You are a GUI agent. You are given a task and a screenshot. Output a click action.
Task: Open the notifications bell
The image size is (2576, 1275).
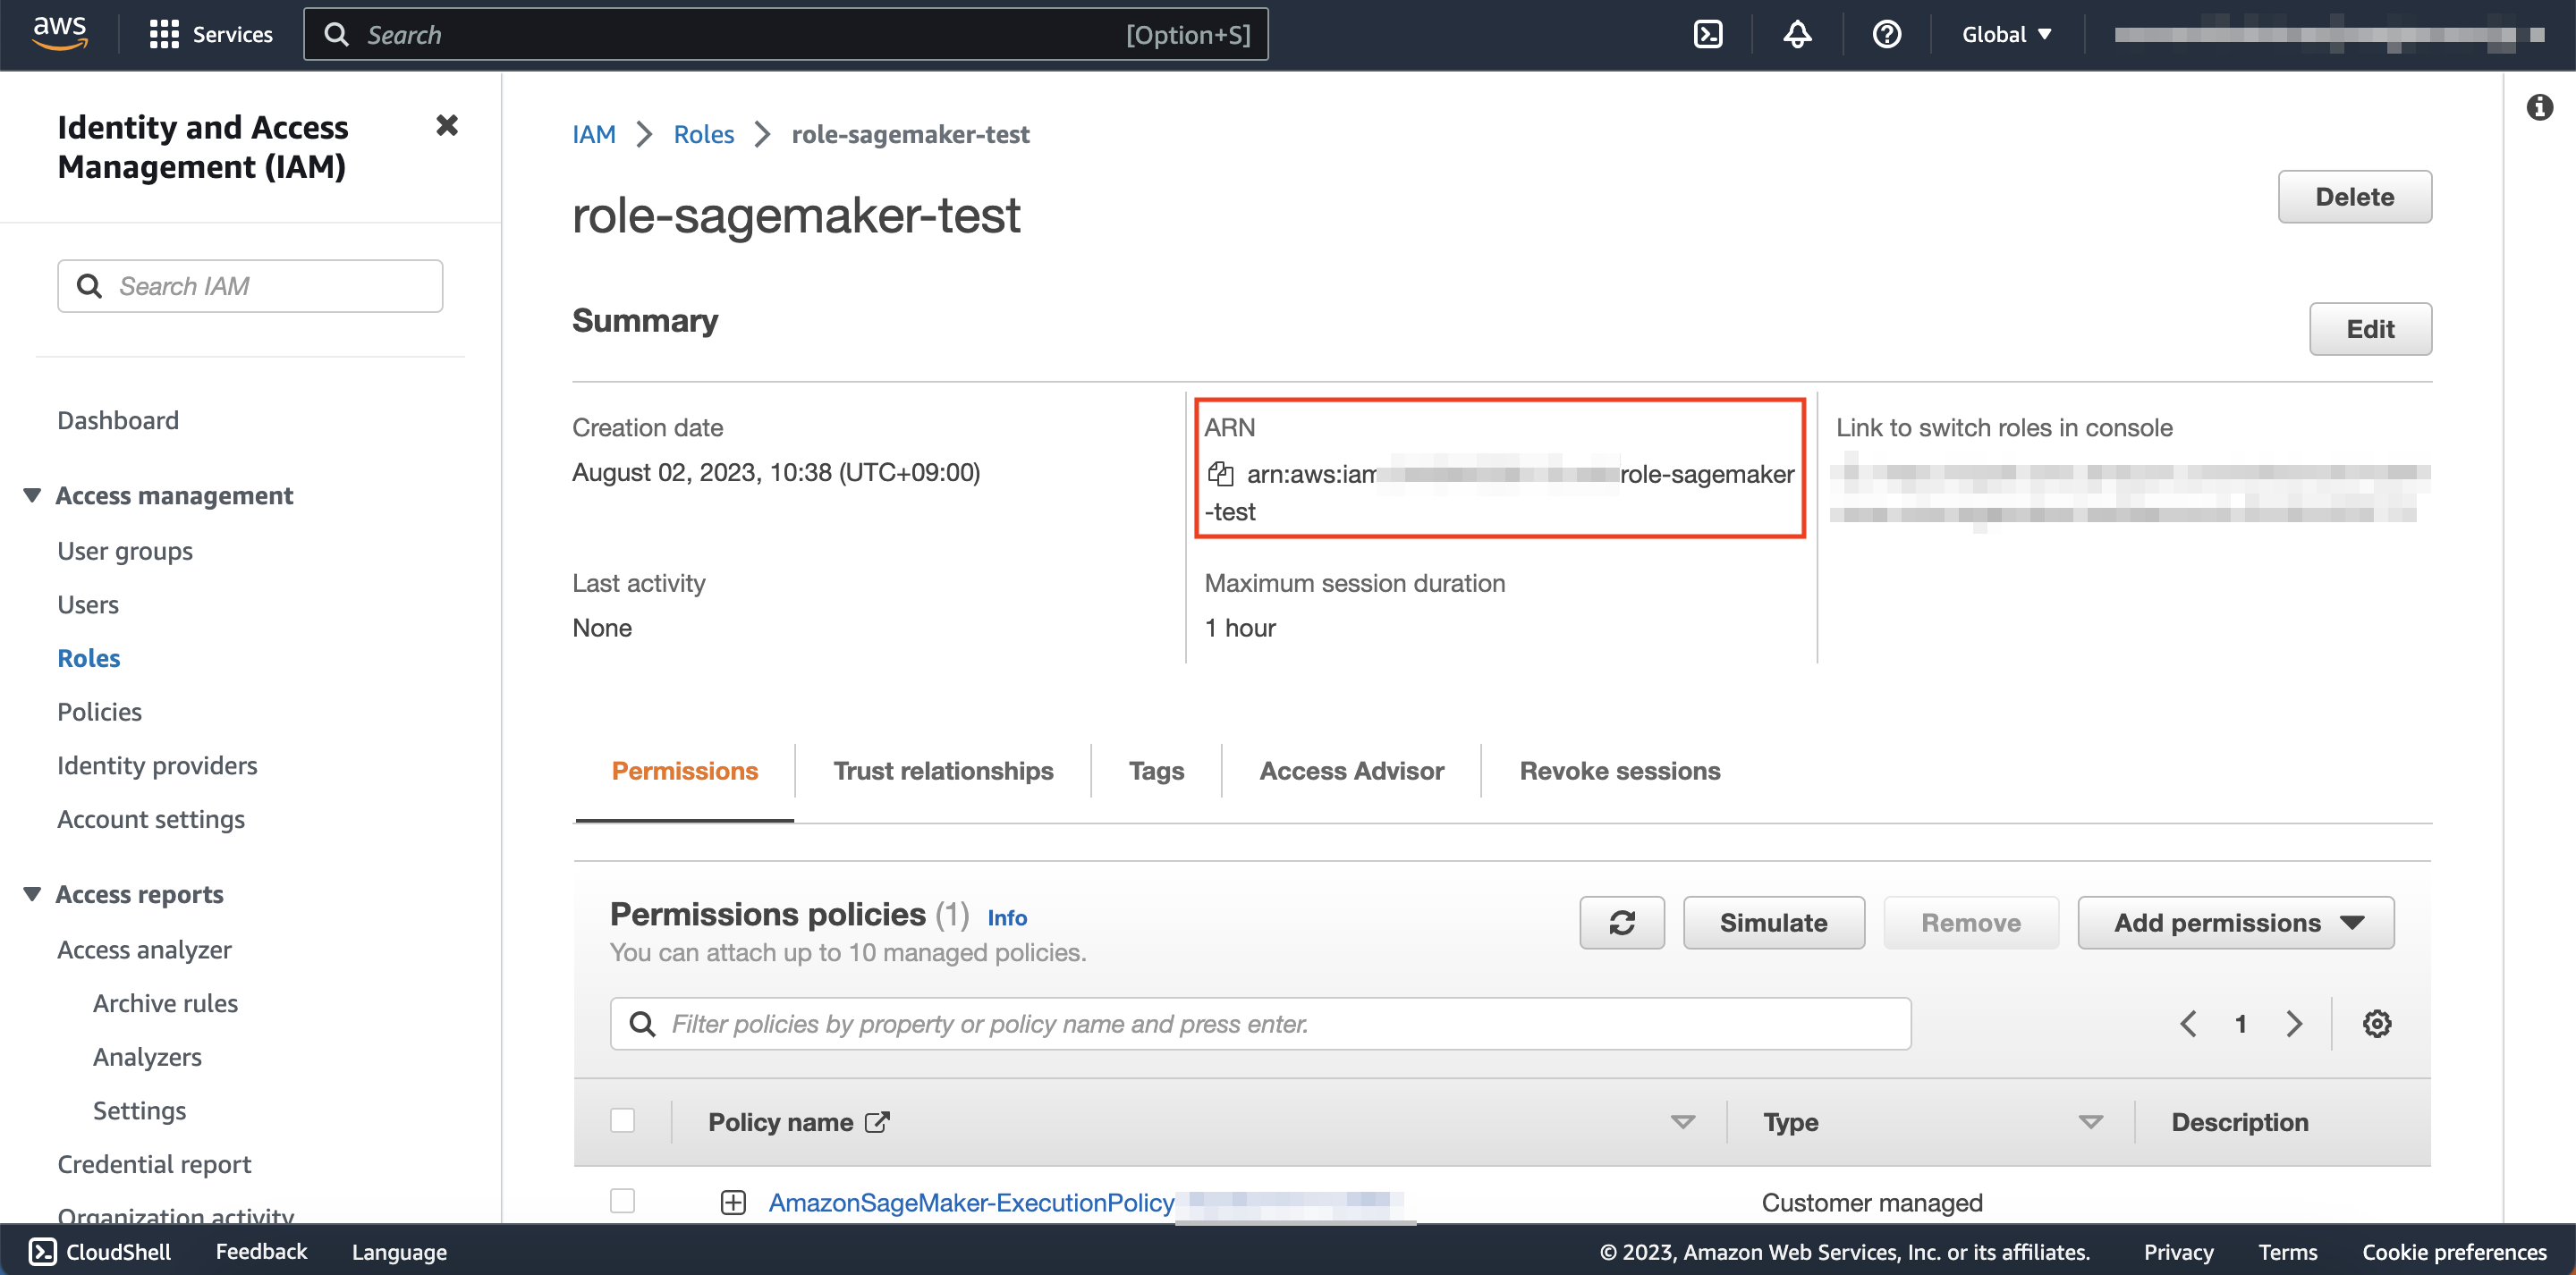(x=1797, y=35)
